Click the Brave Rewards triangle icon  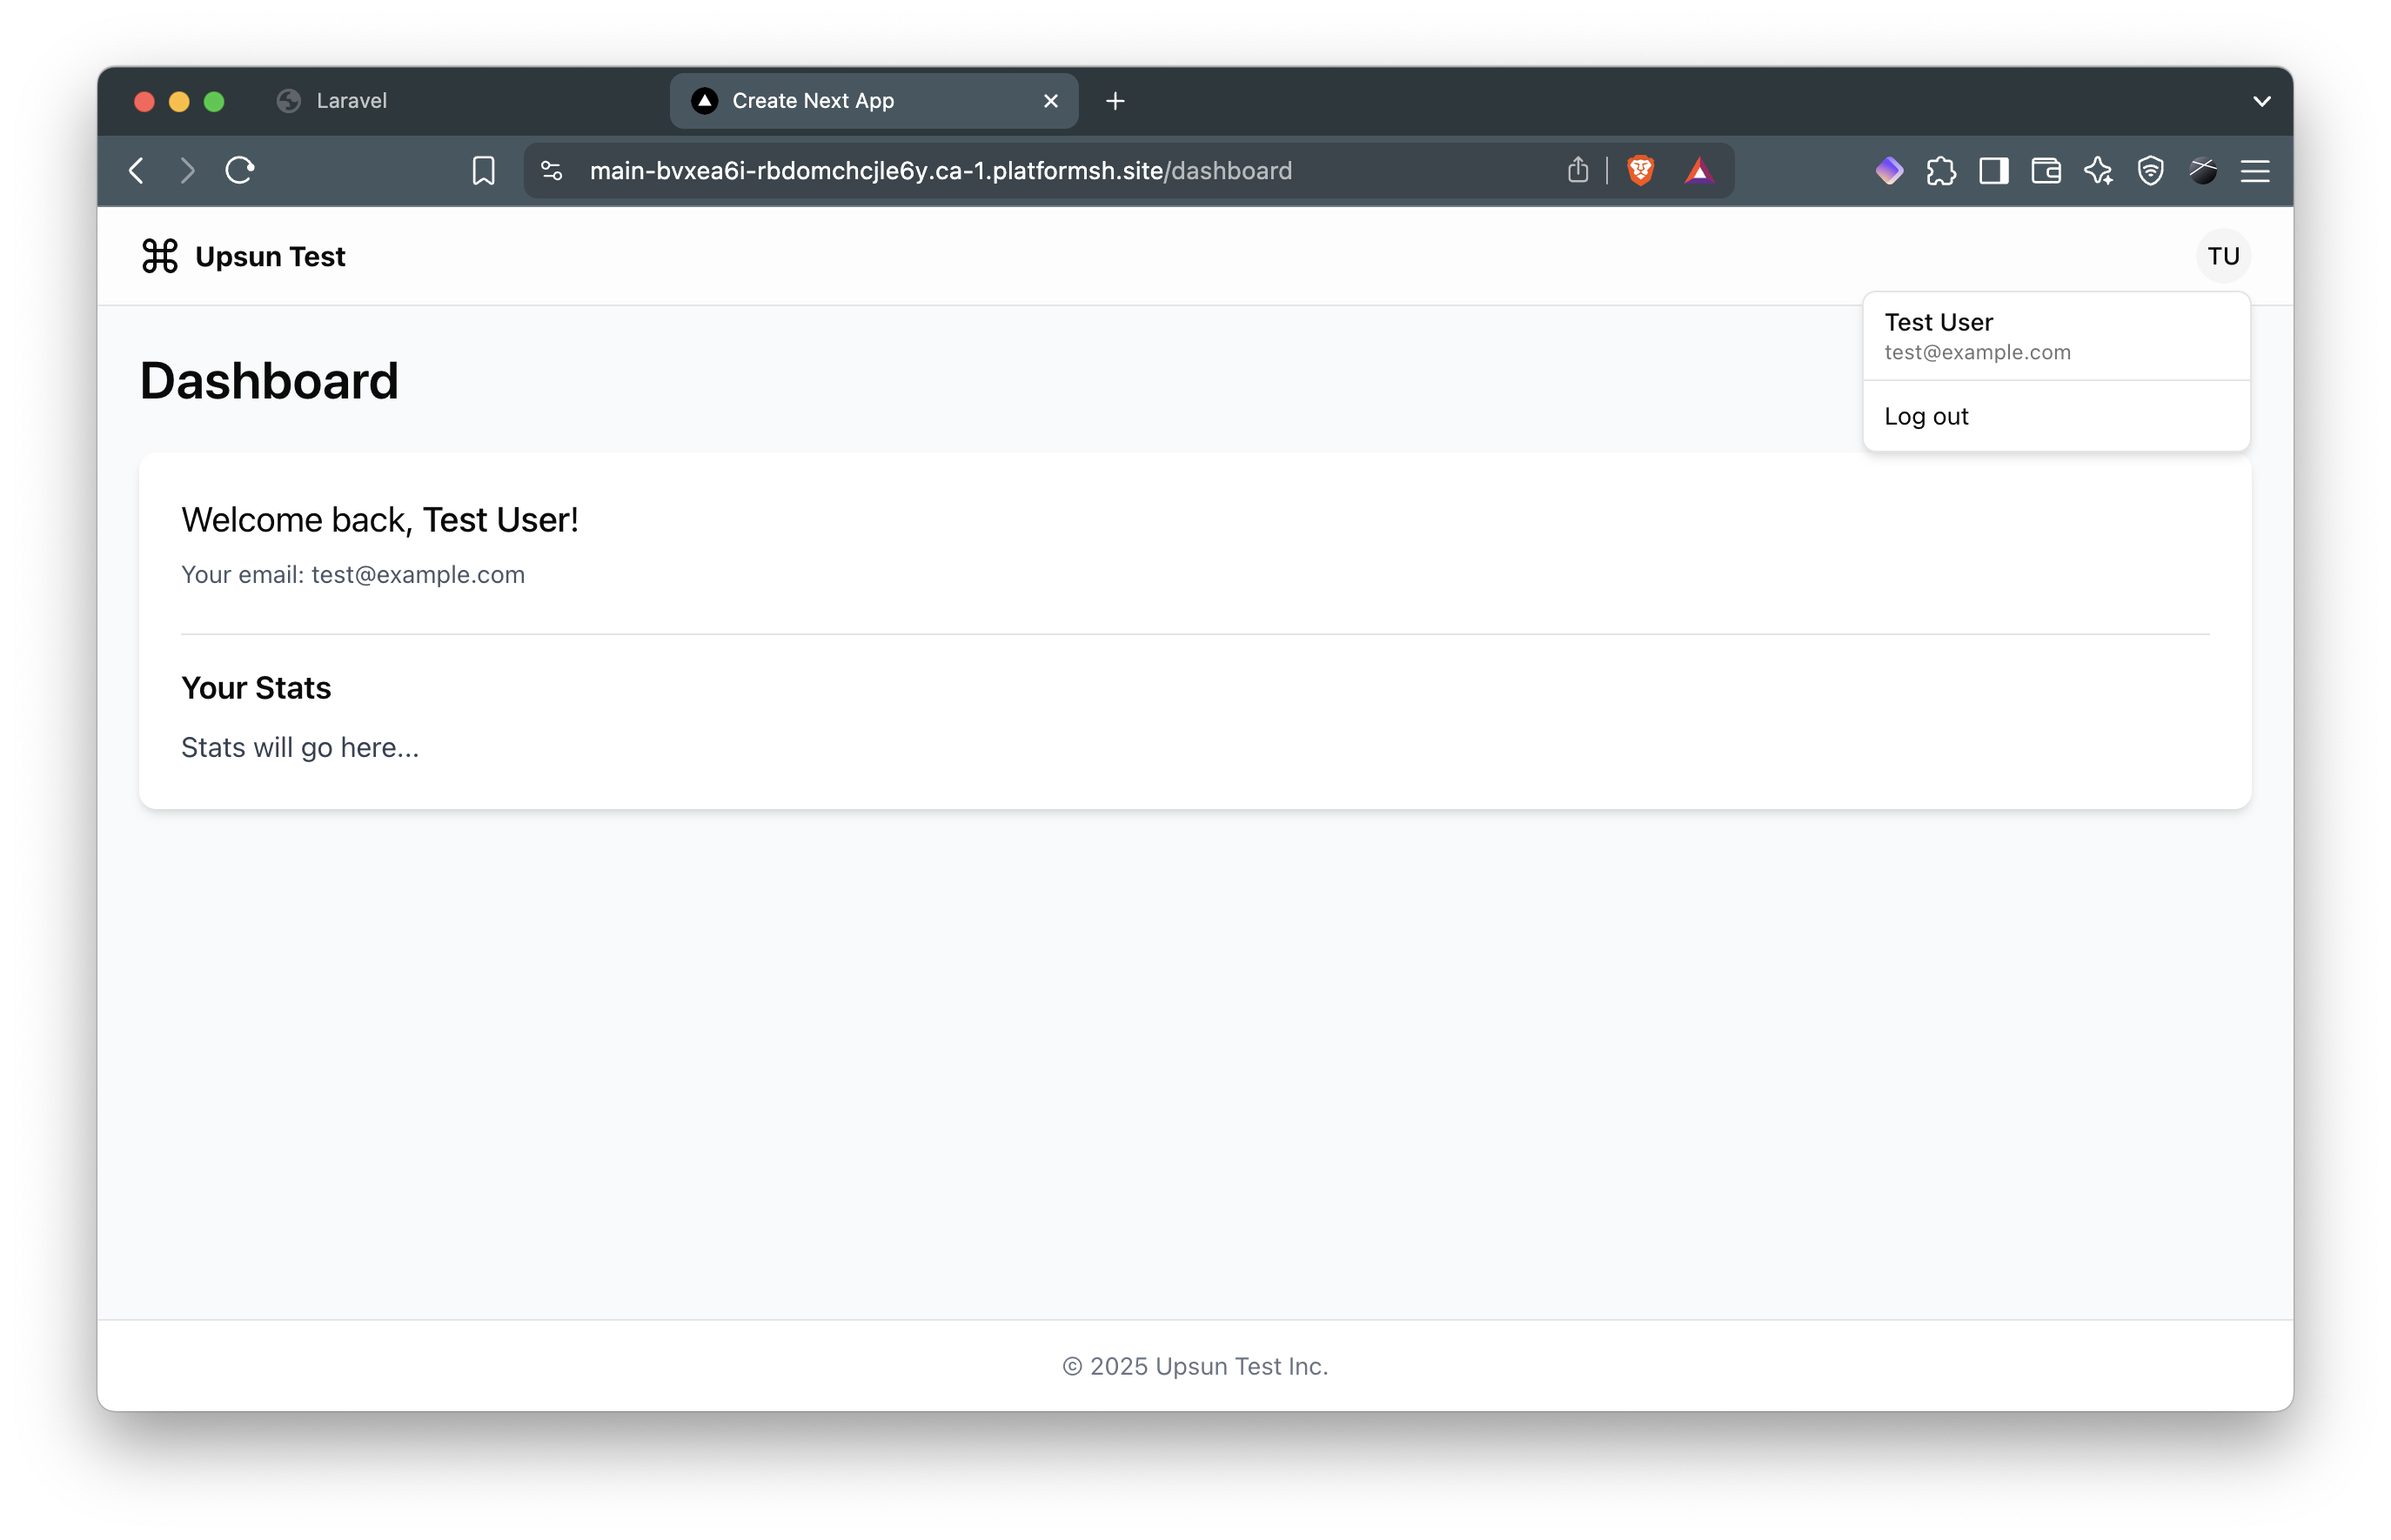click(x=1699, y=171)
